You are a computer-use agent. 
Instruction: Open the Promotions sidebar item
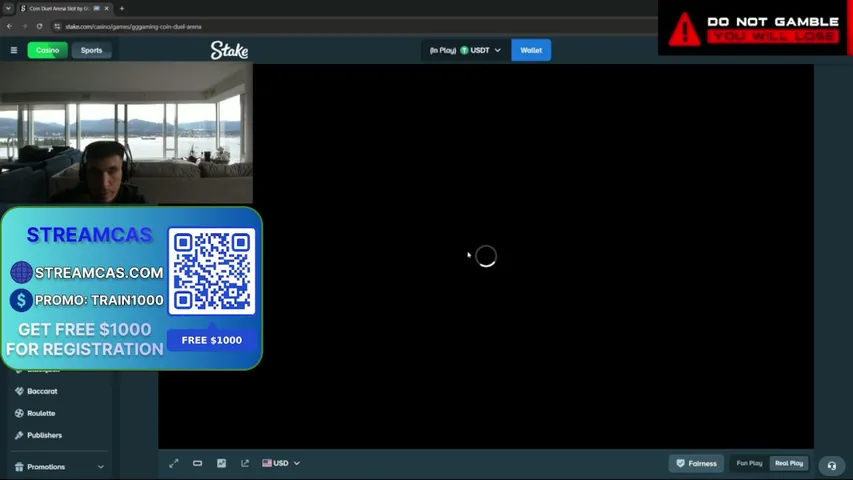click(46, 467)
